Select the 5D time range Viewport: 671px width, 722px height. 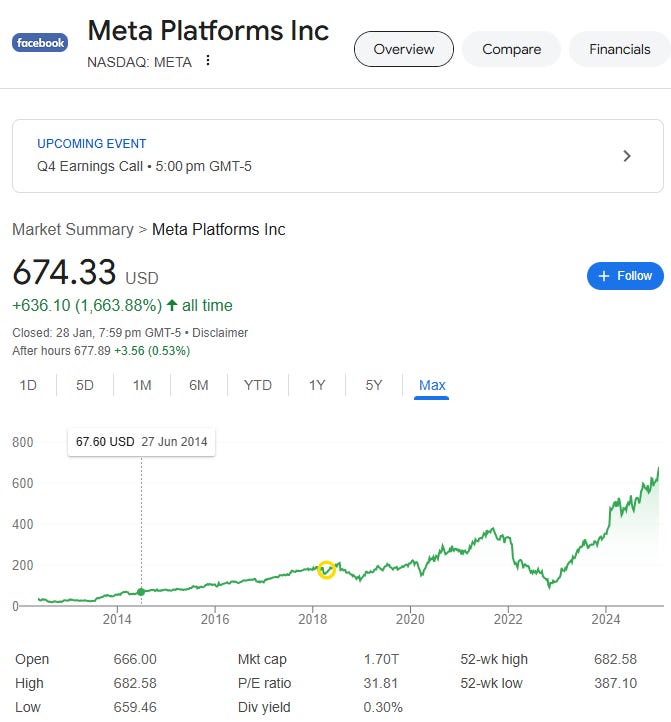click(x=85, y=385)
